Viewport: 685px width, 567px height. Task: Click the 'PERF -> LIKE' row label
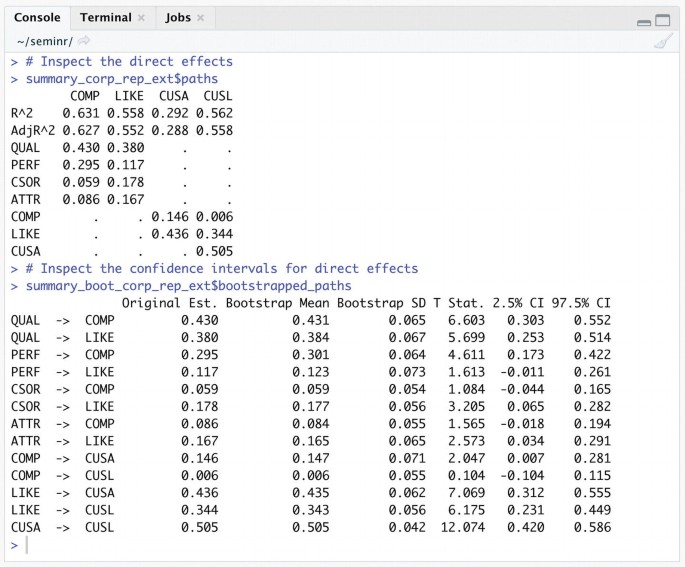pyautogui.click(x=62, y=372)
